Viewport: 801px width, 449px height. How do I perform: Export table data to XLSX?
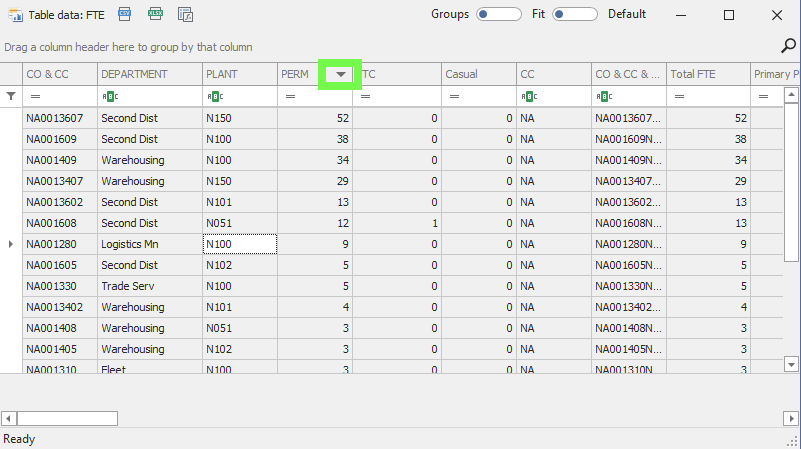pyautogui.click(x=155, y=14)
